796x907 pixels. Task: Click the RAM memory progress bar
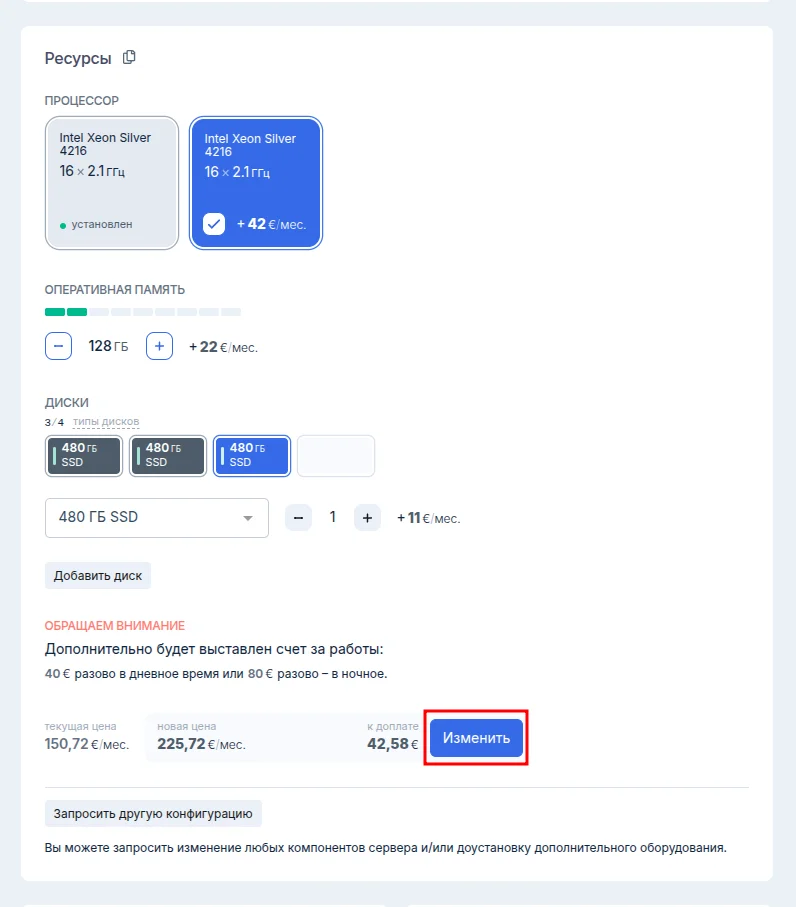pos(143,312)
